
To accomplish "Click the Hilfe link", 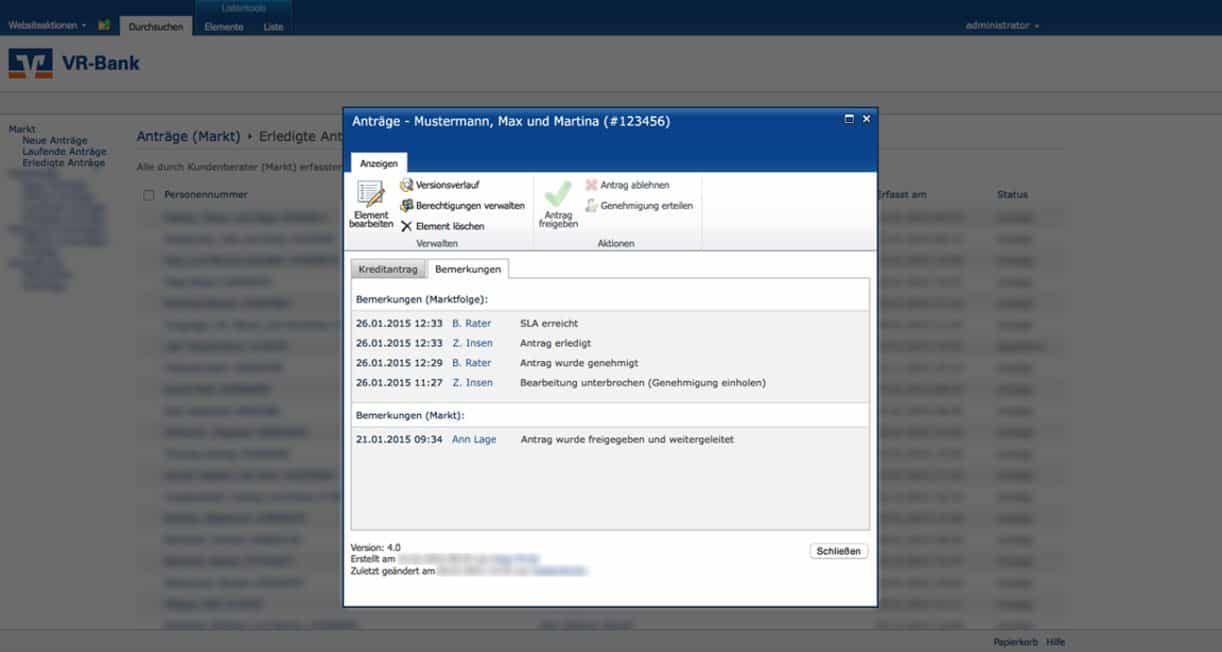I will pos(1056,642).
